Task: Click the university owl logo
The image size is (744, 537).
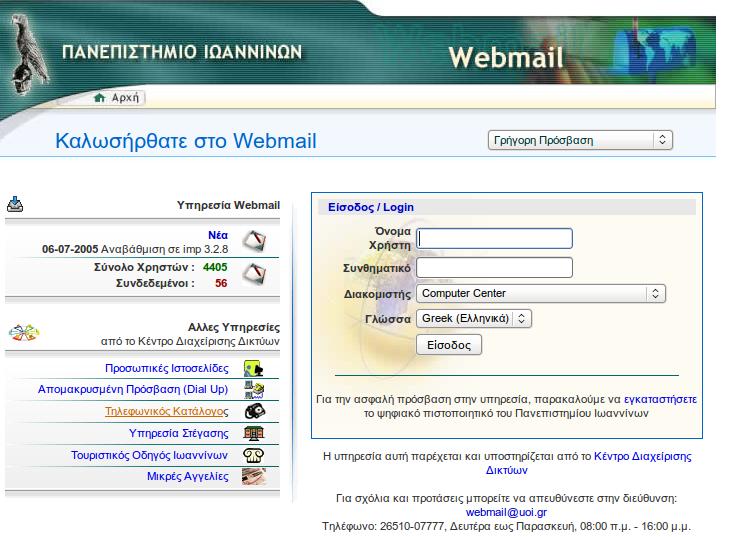Action: click(28, 54)
